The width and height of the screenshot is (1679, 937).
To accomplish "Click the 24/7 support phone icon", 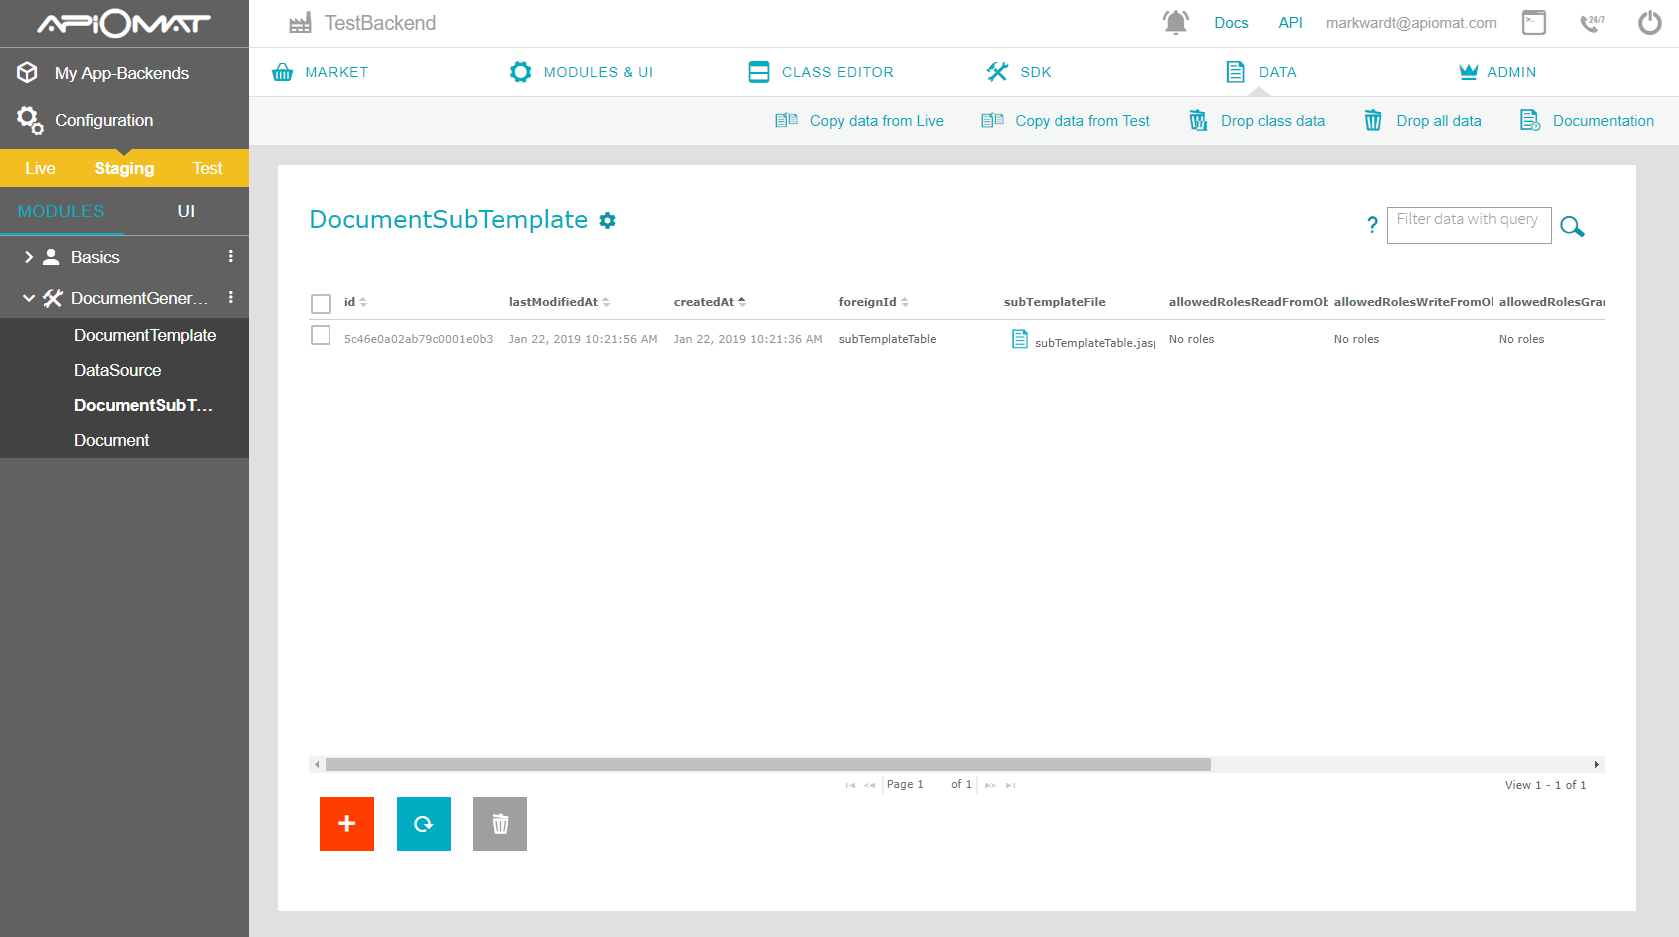I will pyautogui.click(x=1592, y=22).
